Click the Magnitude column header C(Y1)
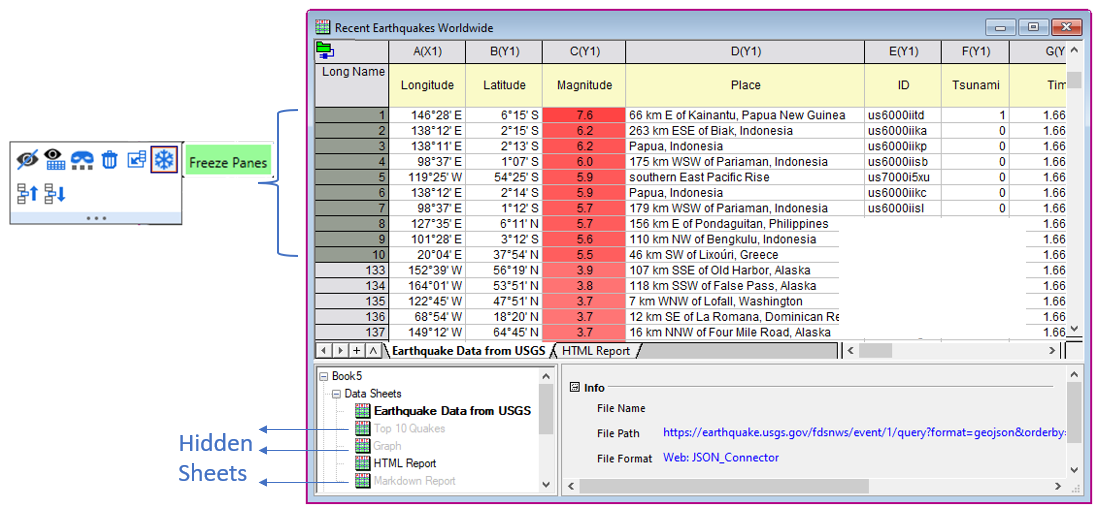 pos(584,51)
